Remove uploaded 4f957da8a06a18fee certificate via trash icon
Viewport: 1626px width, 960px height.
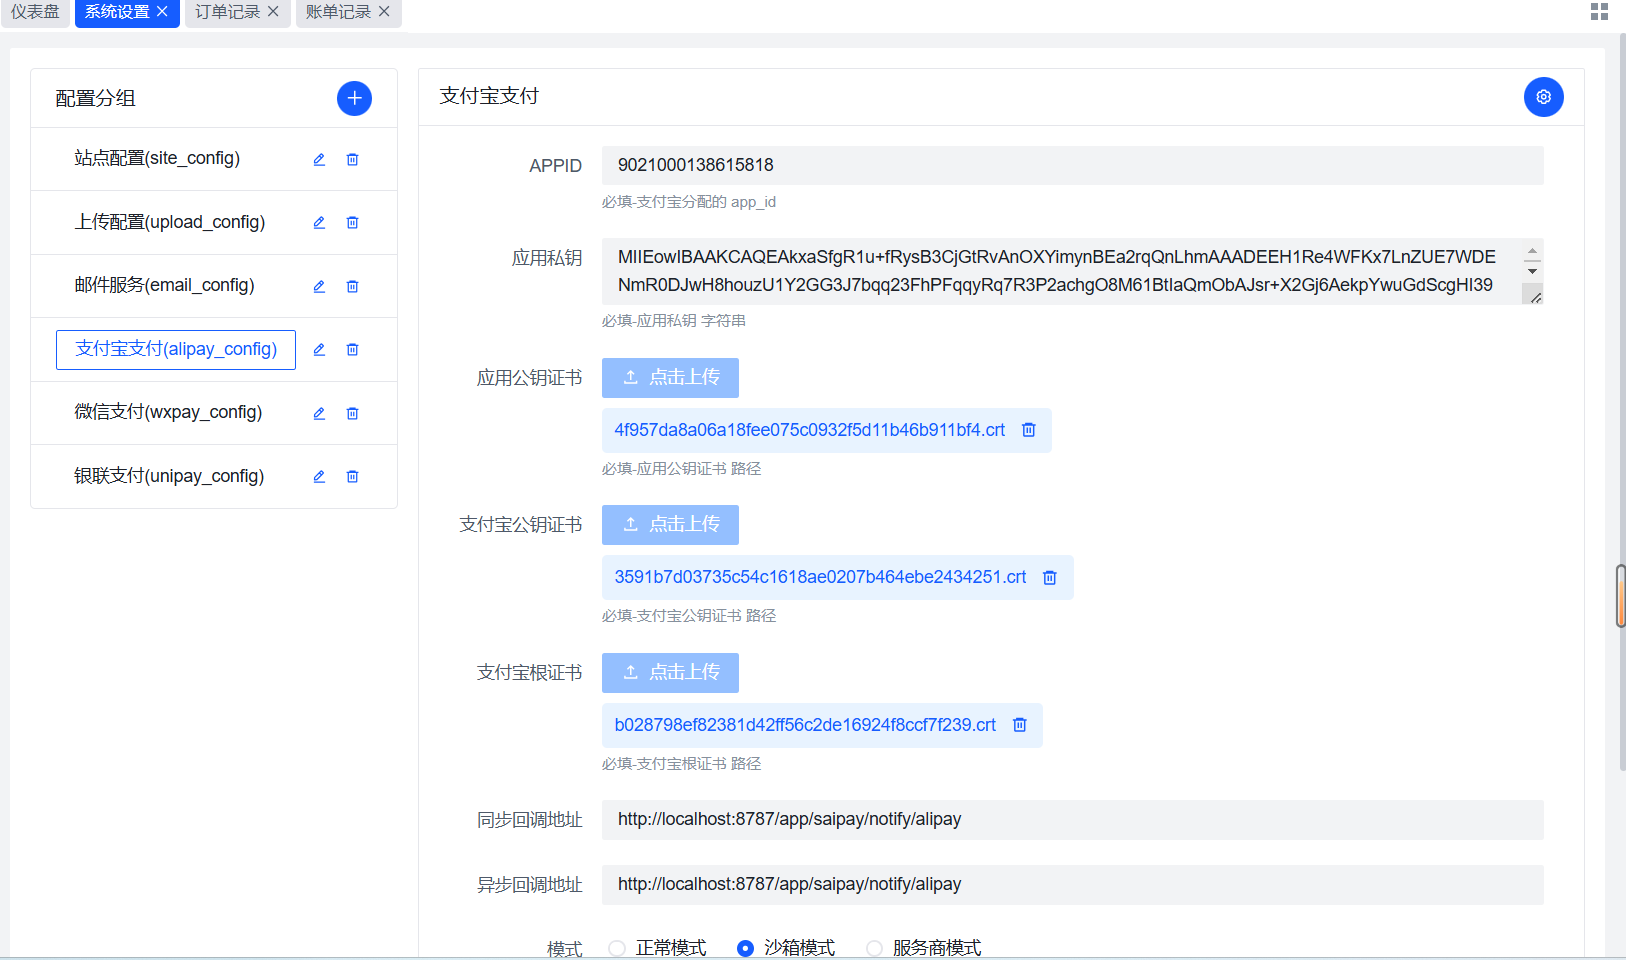(1028, 430)
